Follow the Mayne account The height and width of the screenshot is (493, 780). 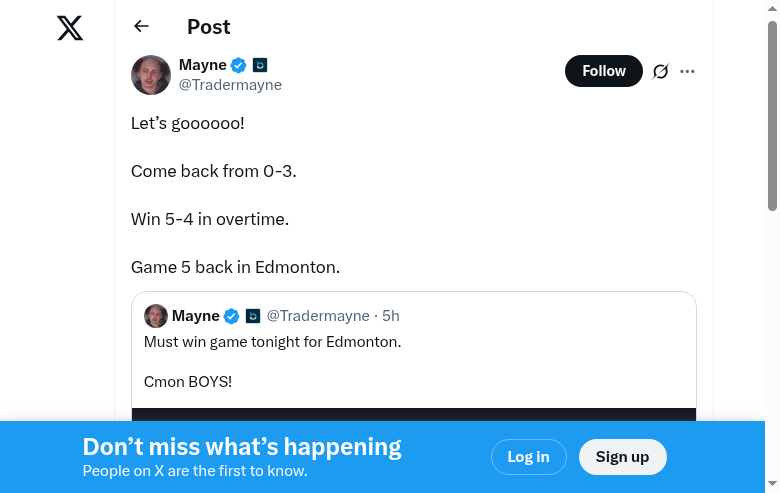[x=603, y=71]
